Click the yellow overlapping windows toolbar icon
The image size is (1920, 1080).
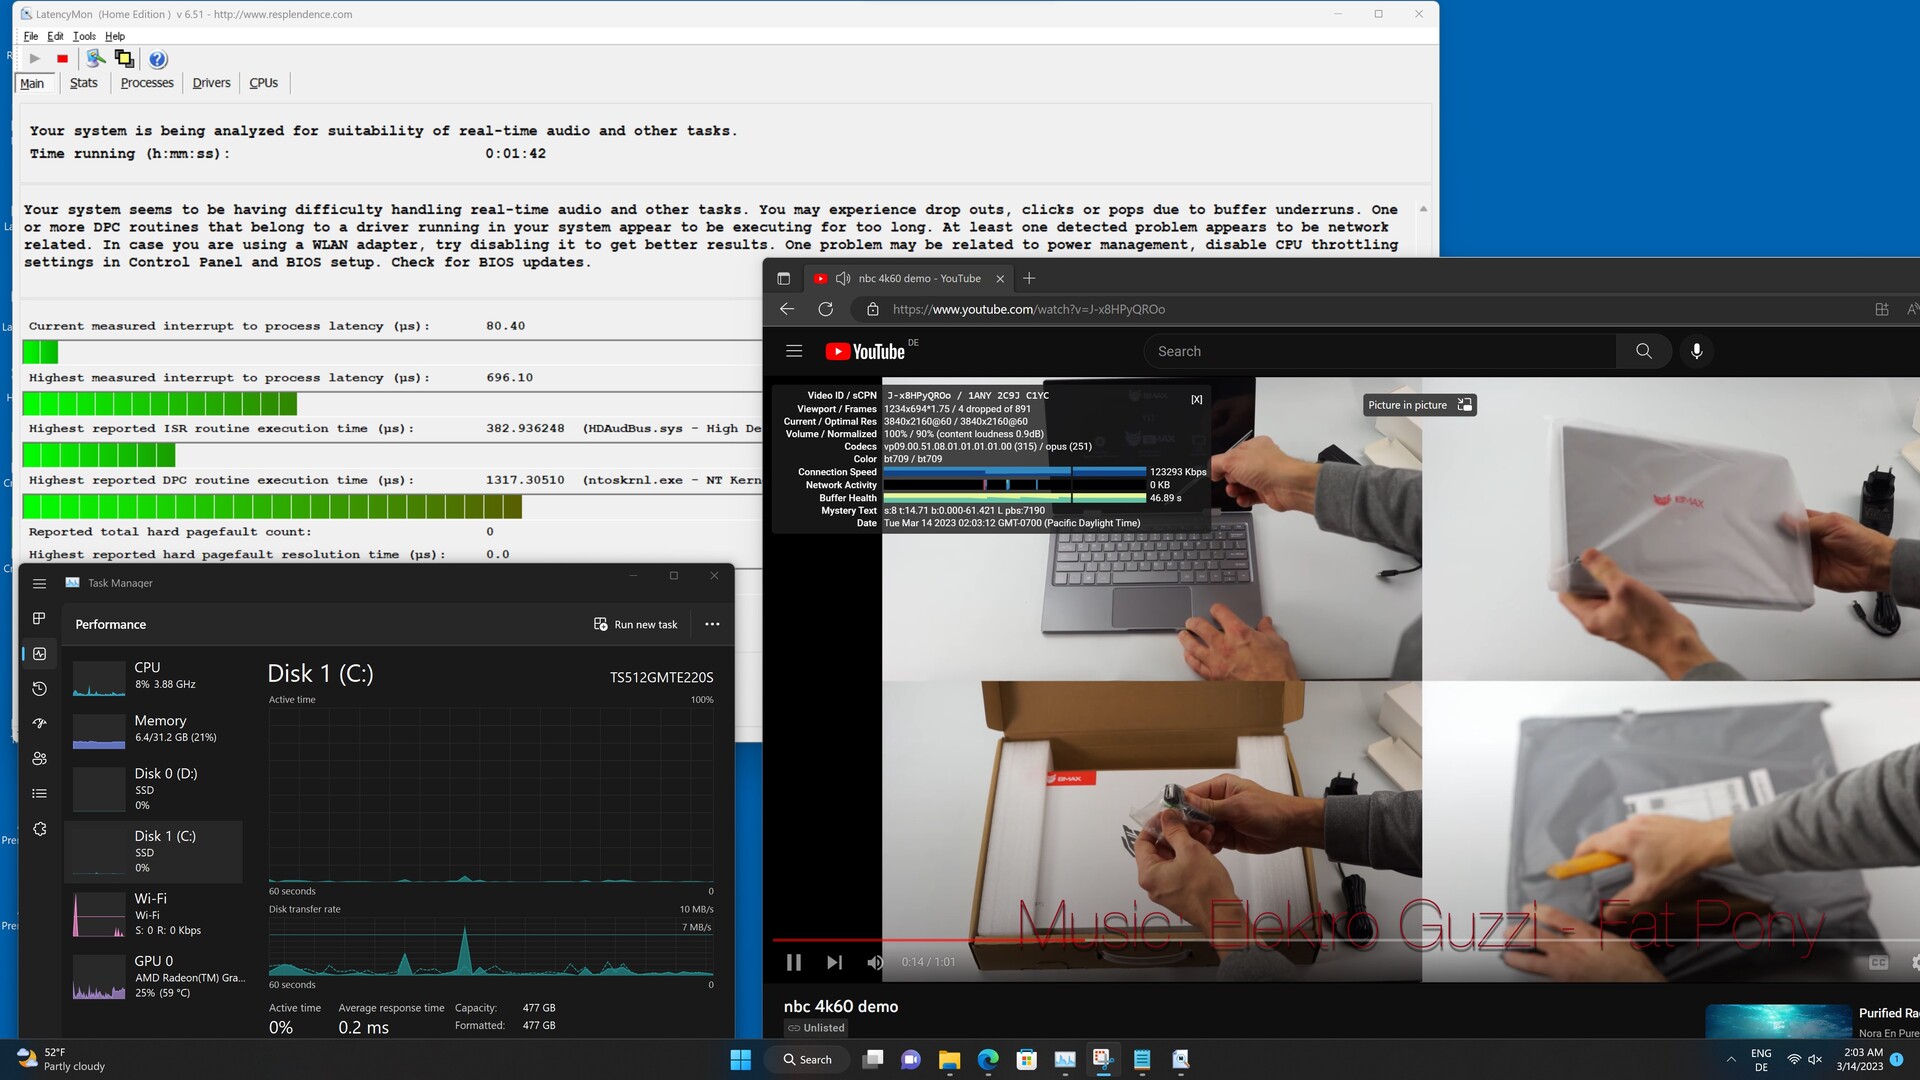(124, 59)
